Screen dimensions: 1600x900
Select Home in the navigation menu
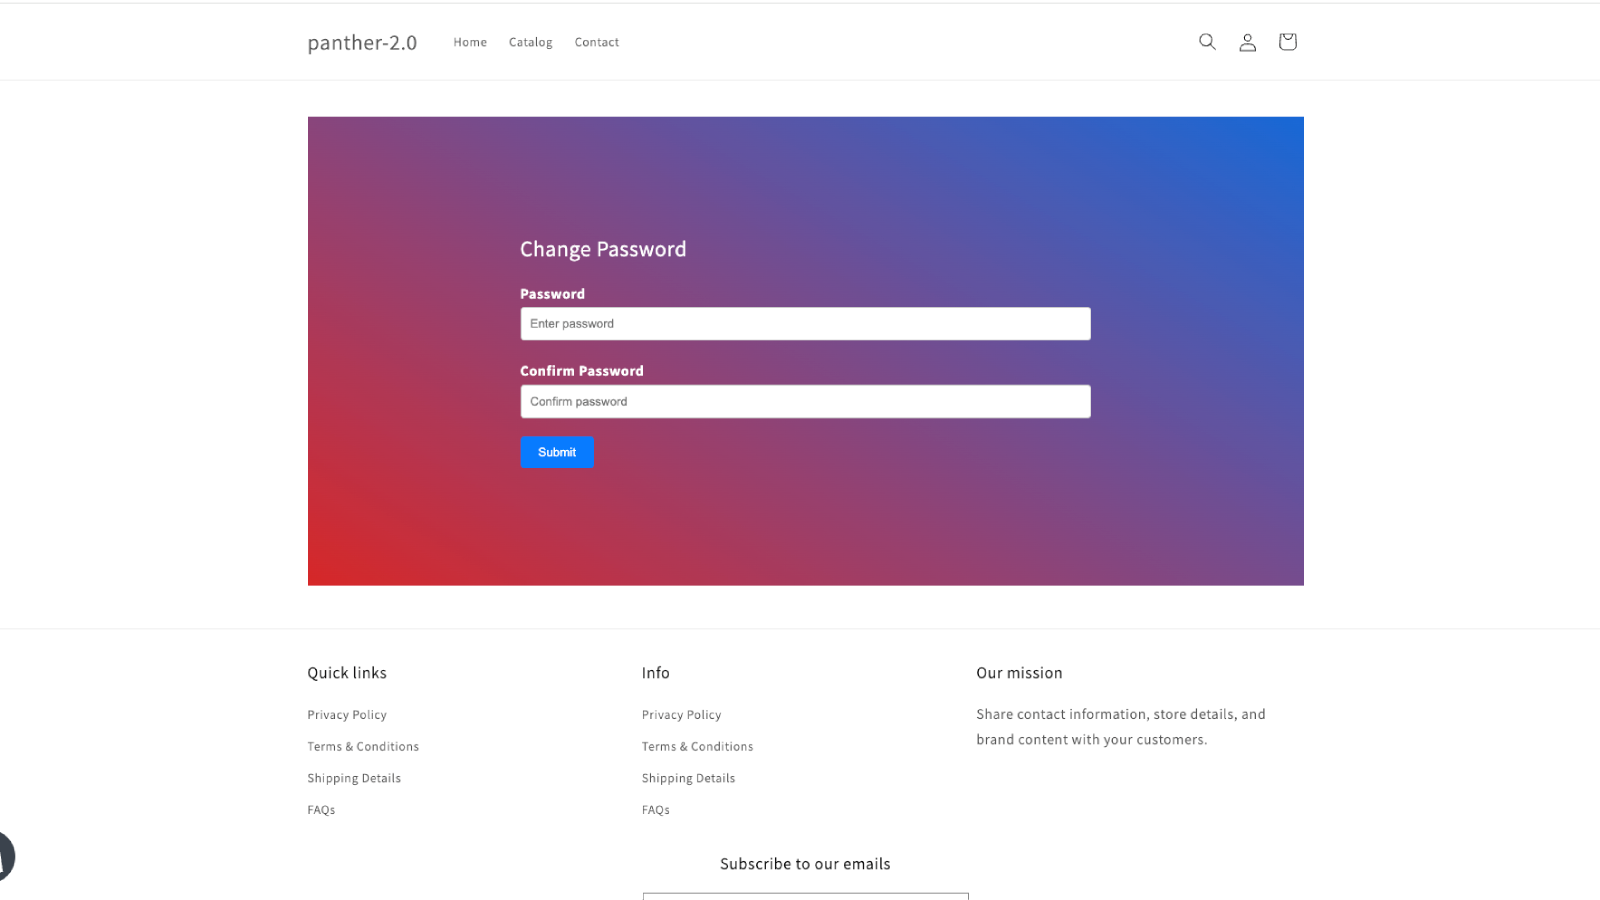(470, 42)
